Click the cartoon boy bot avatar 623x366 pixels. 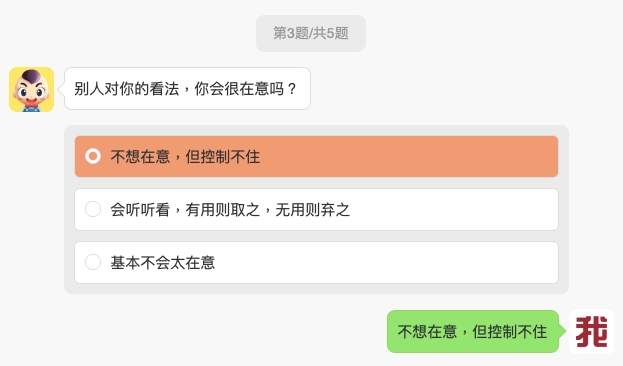(x=31, y=89)
